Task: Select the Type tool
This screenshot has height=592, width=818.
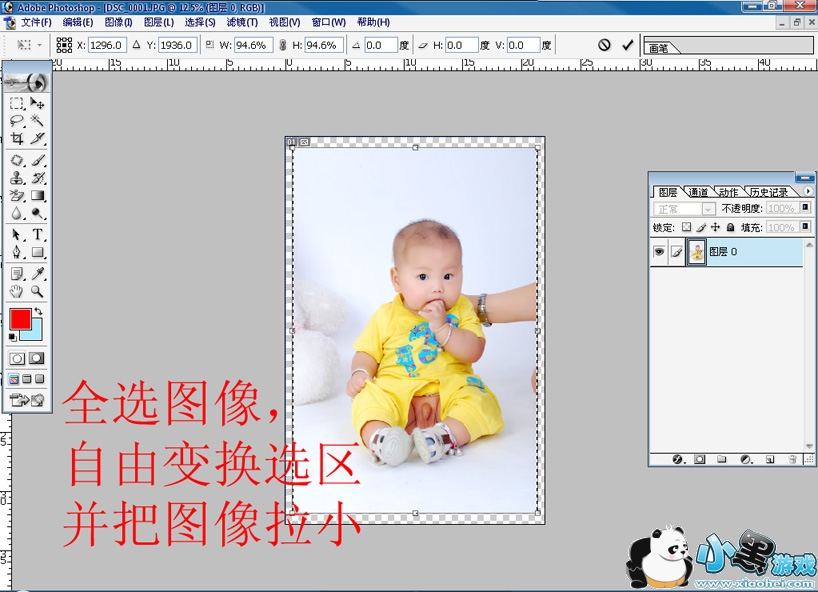Action: click(x=37, y=235)
